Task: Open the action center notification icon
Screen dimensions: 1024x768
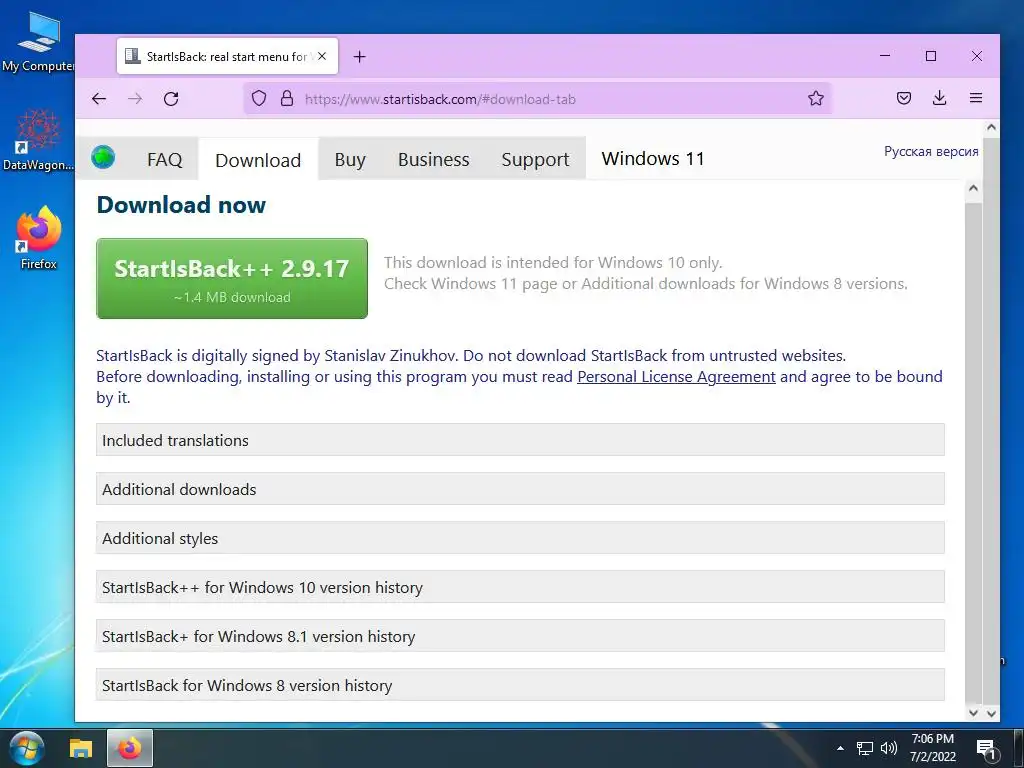Action: 985,749
